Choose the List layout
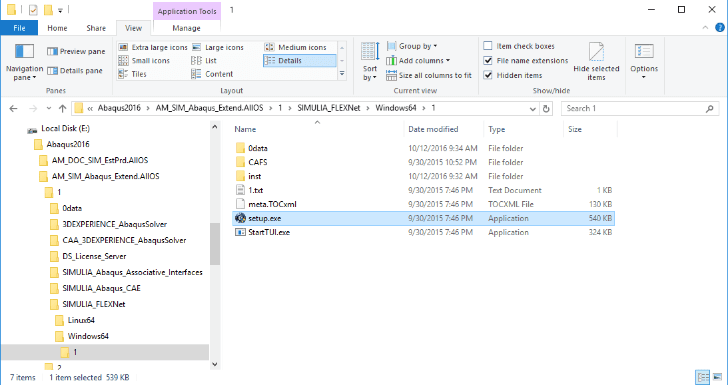 [x=204, y=60]
